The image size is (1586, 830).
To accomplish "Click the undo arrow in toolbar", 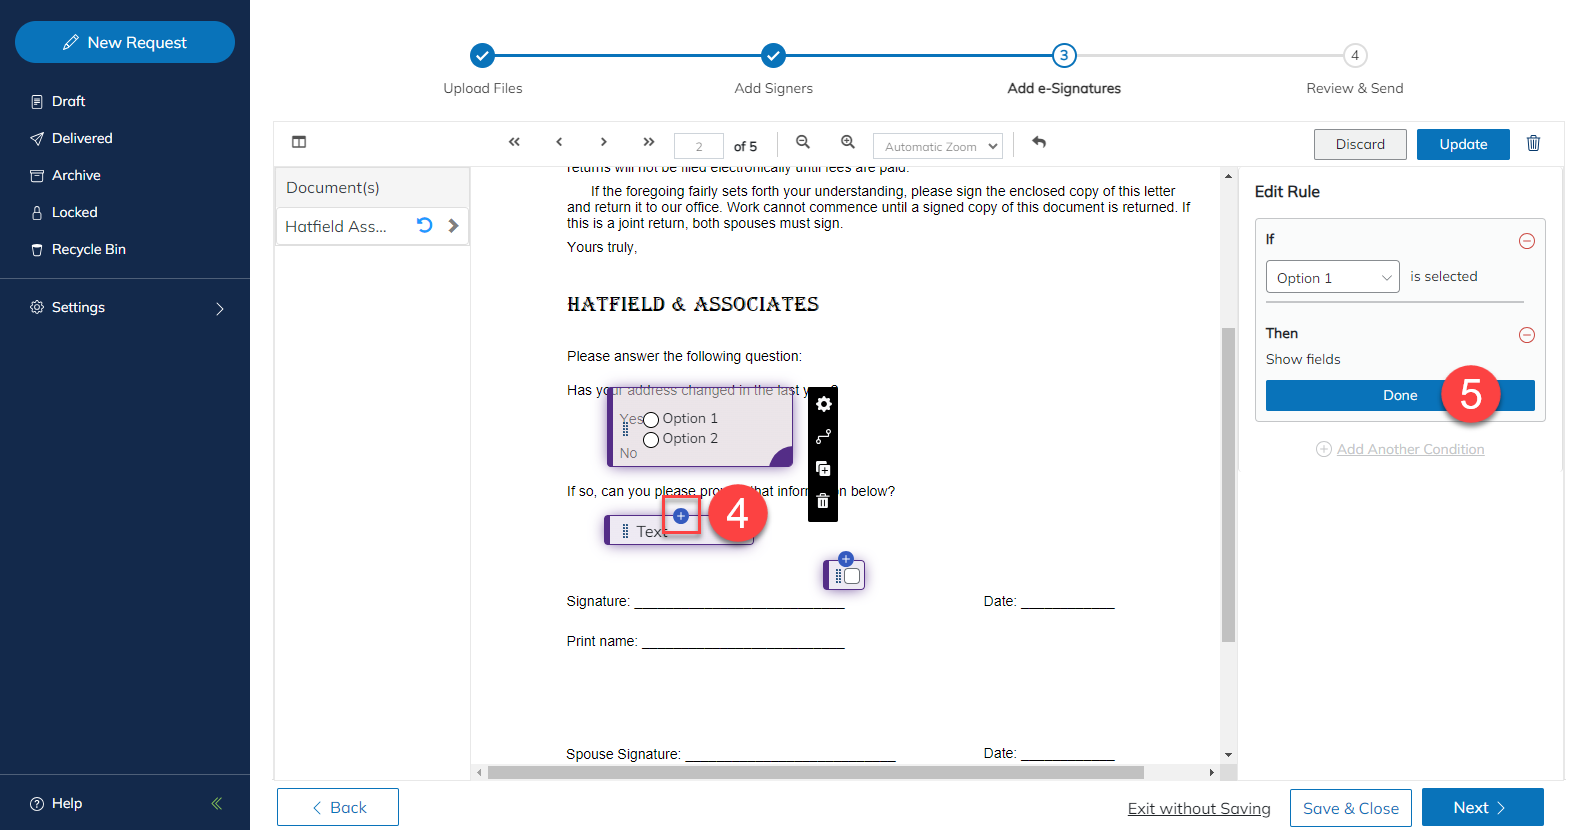I will [1039, 142].
